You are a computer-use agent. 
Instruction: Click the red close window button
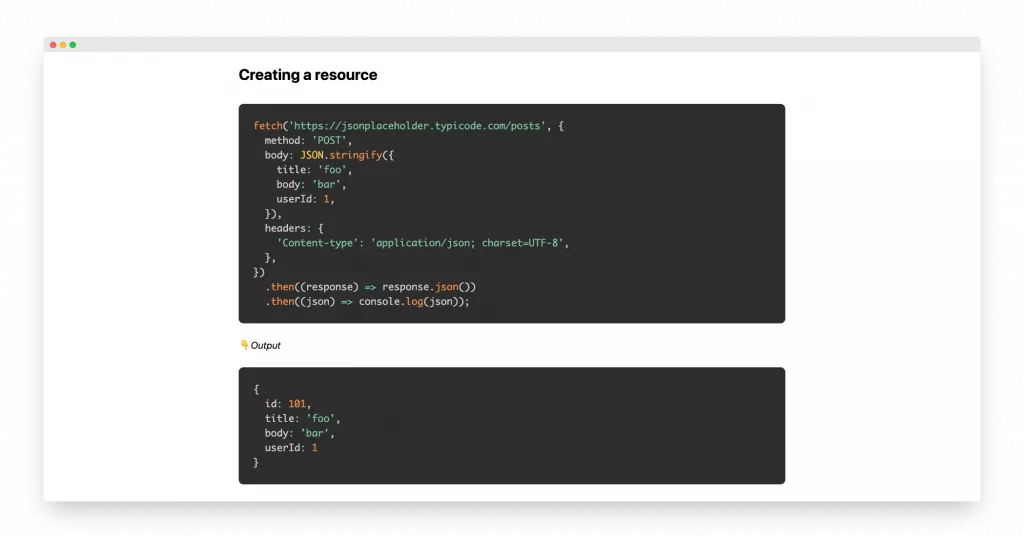[53, 45]
